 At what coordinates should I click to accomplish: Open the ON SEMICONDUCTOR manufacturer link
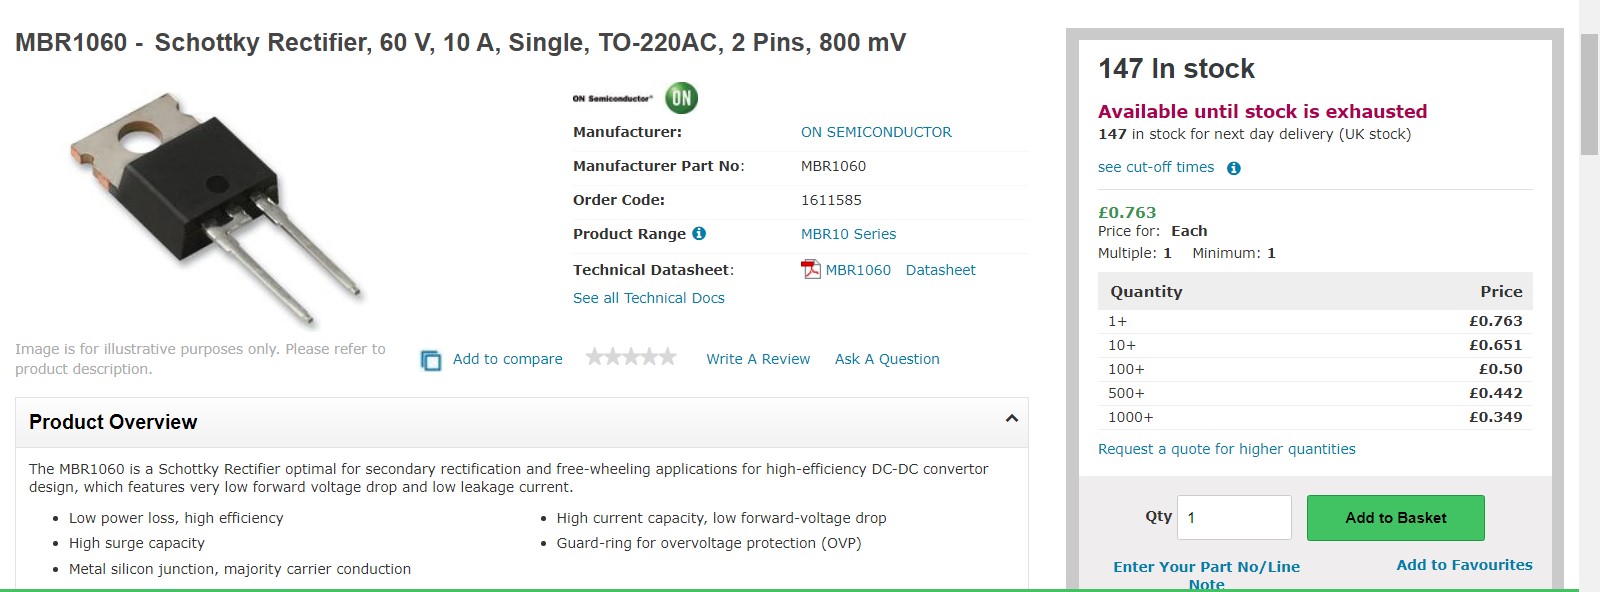tap(876, 132)
